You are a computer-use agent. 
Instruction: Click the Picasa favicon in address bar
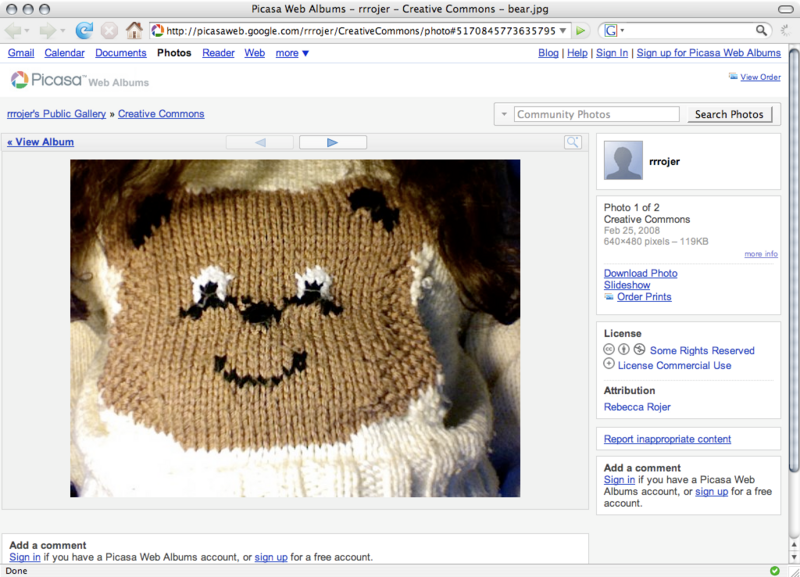click(x=158, y=31)
